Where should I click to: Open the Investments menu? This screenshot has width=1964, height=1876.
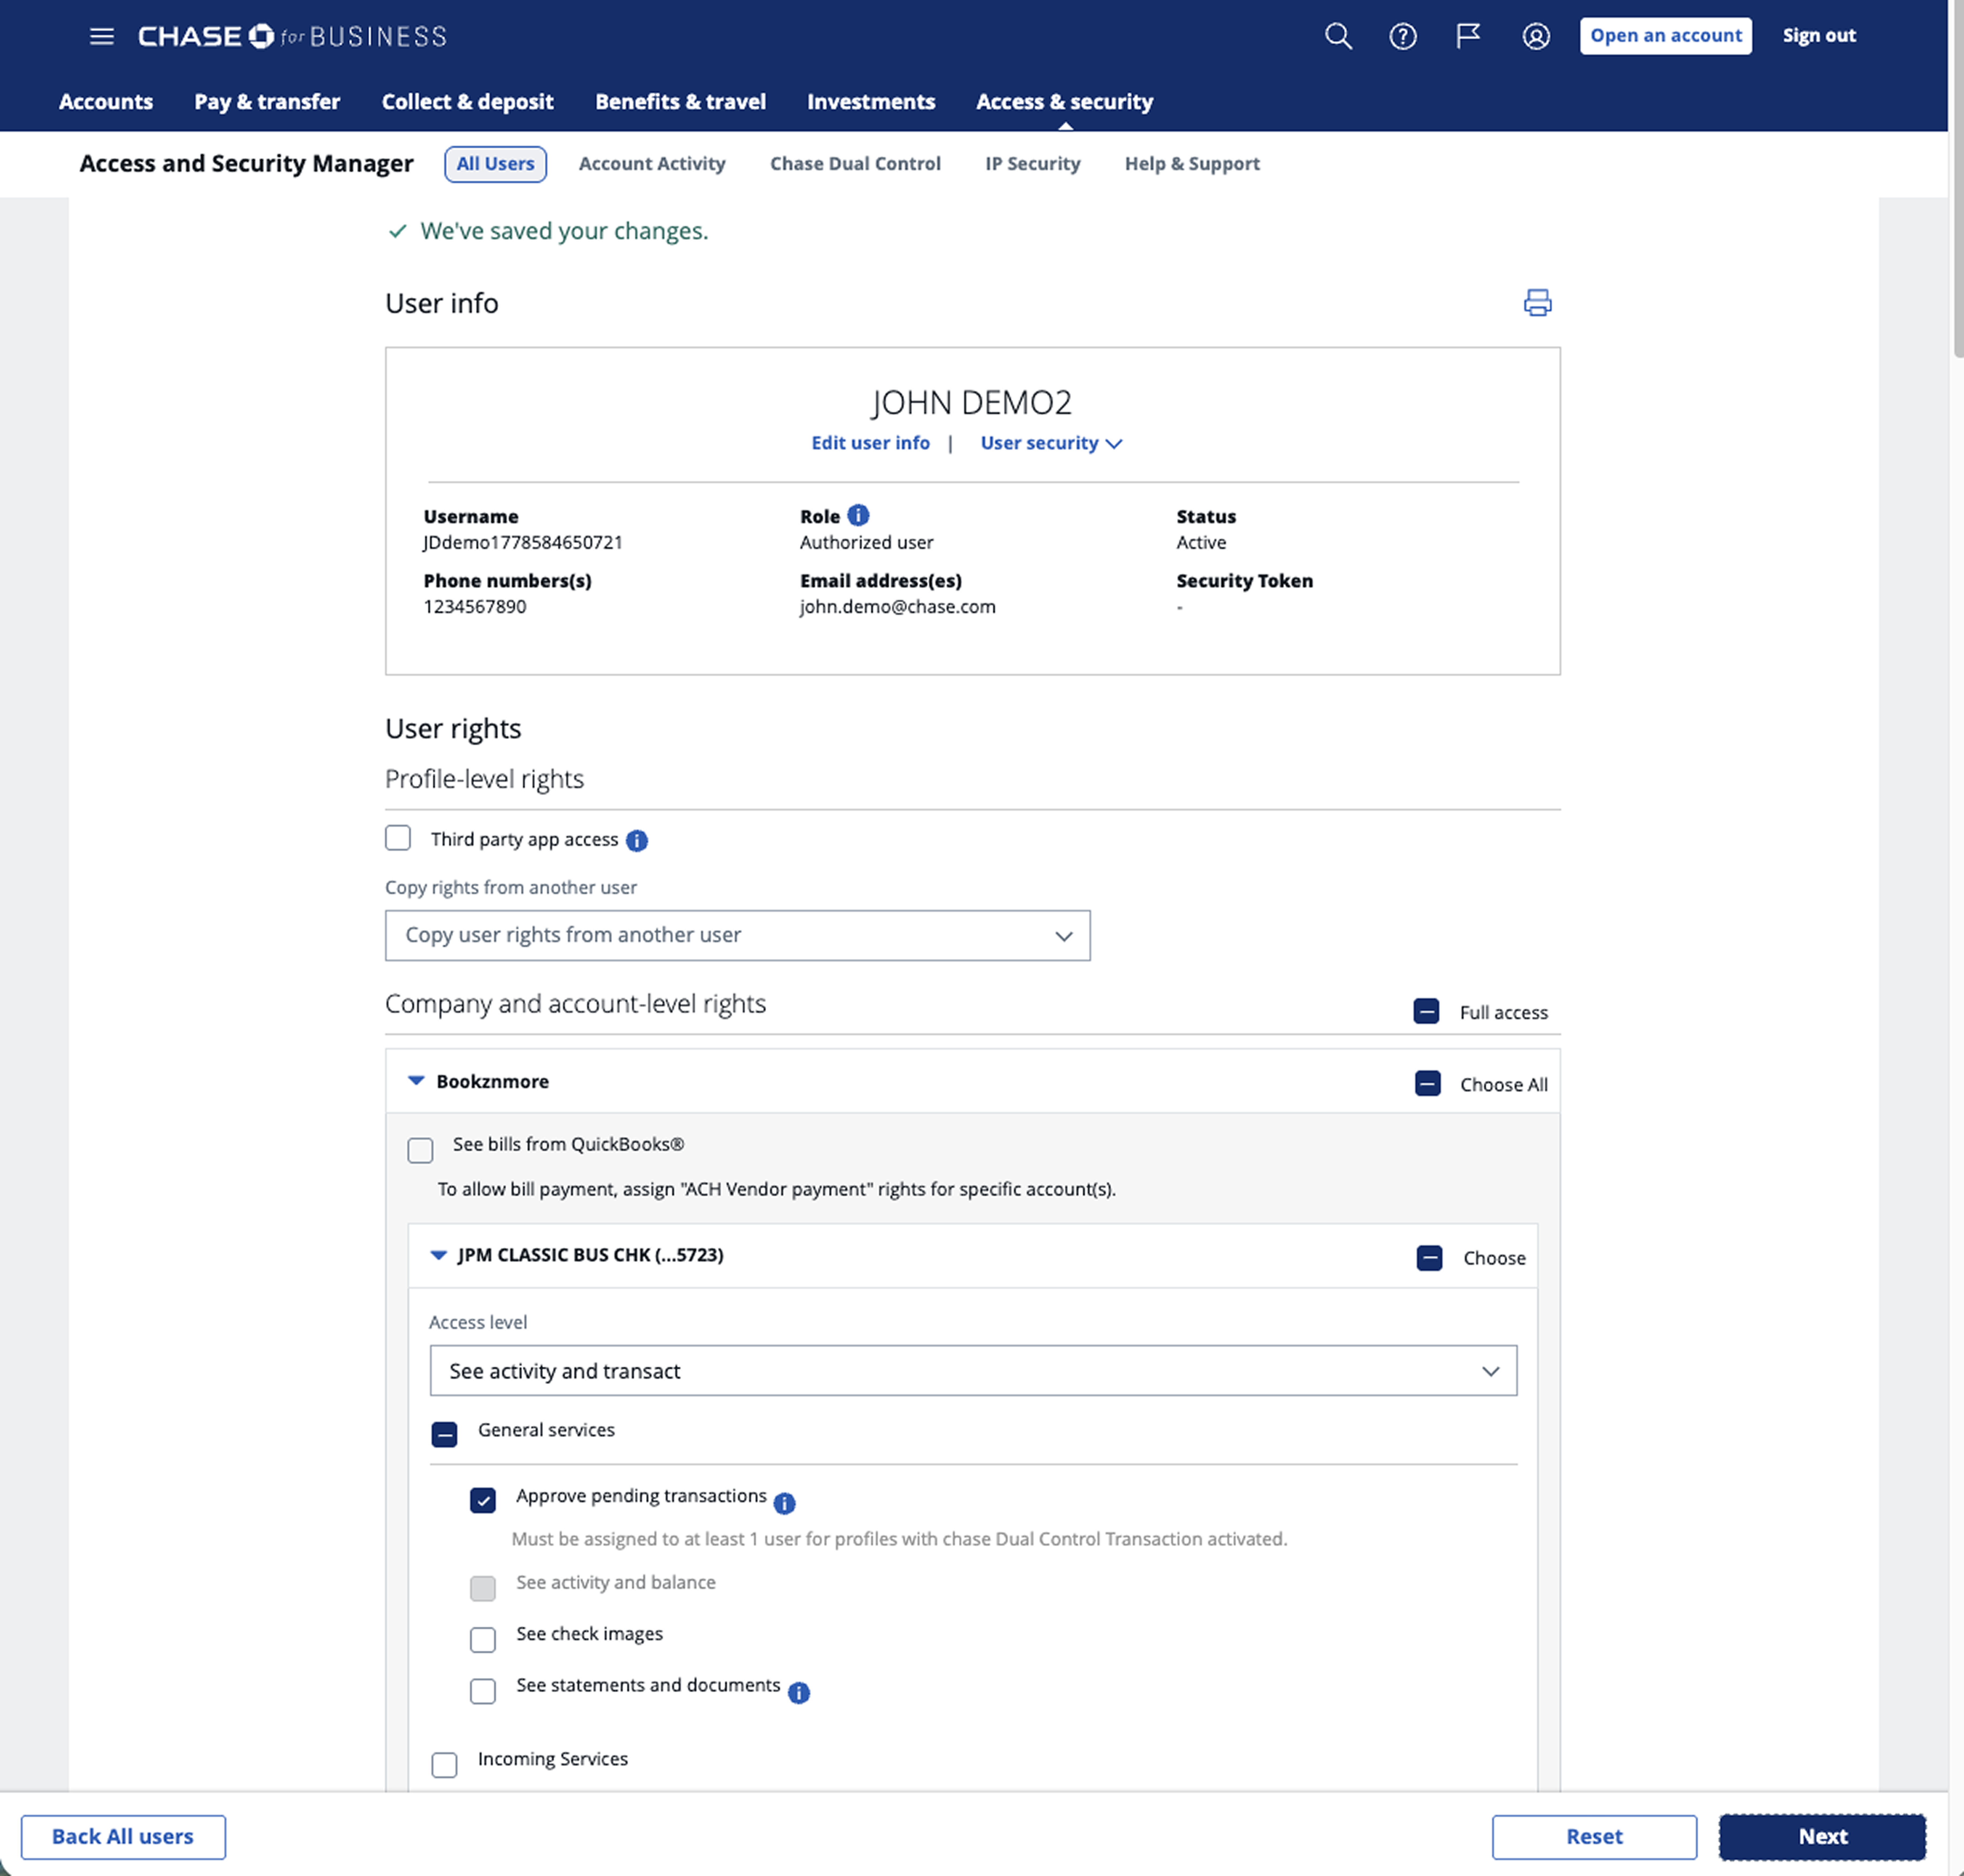[x=871, y=102]
